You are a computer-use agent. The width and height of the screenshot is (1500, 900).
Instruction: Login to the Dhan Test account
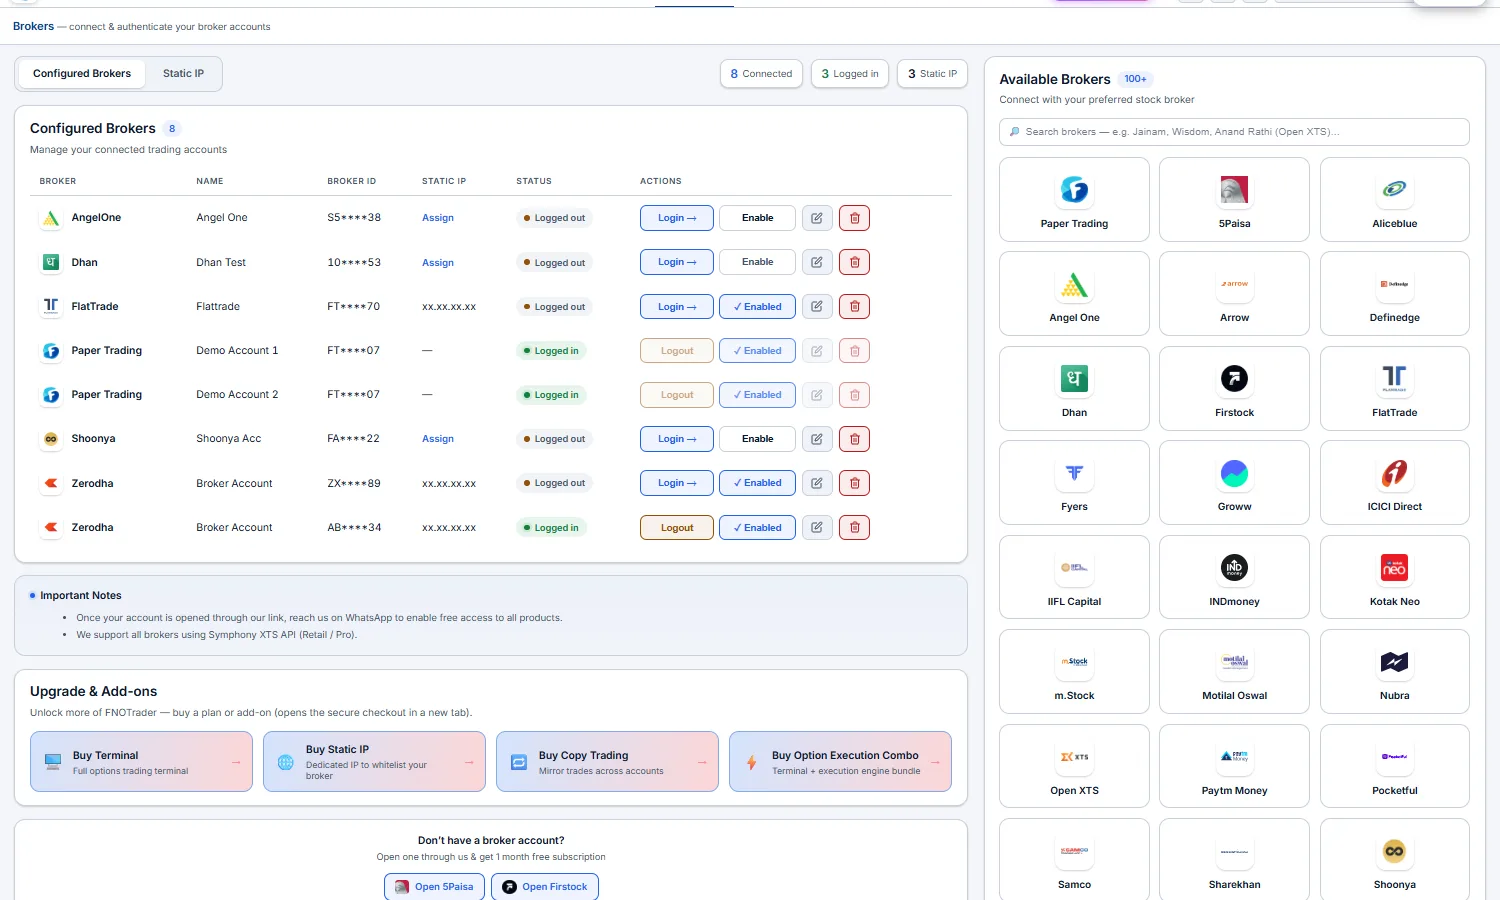(677, 262)
